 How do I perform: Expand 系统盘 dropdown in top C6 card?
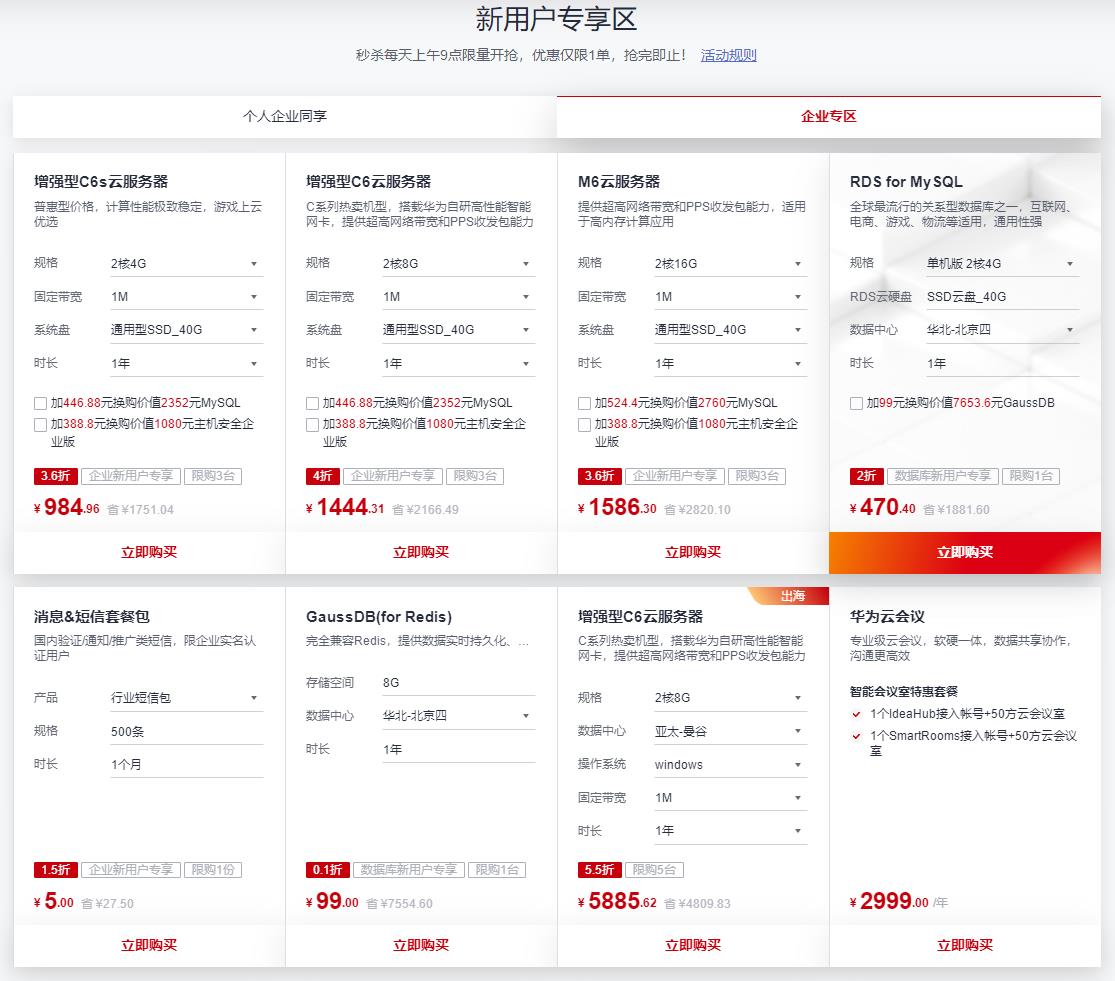click(459, 330)
